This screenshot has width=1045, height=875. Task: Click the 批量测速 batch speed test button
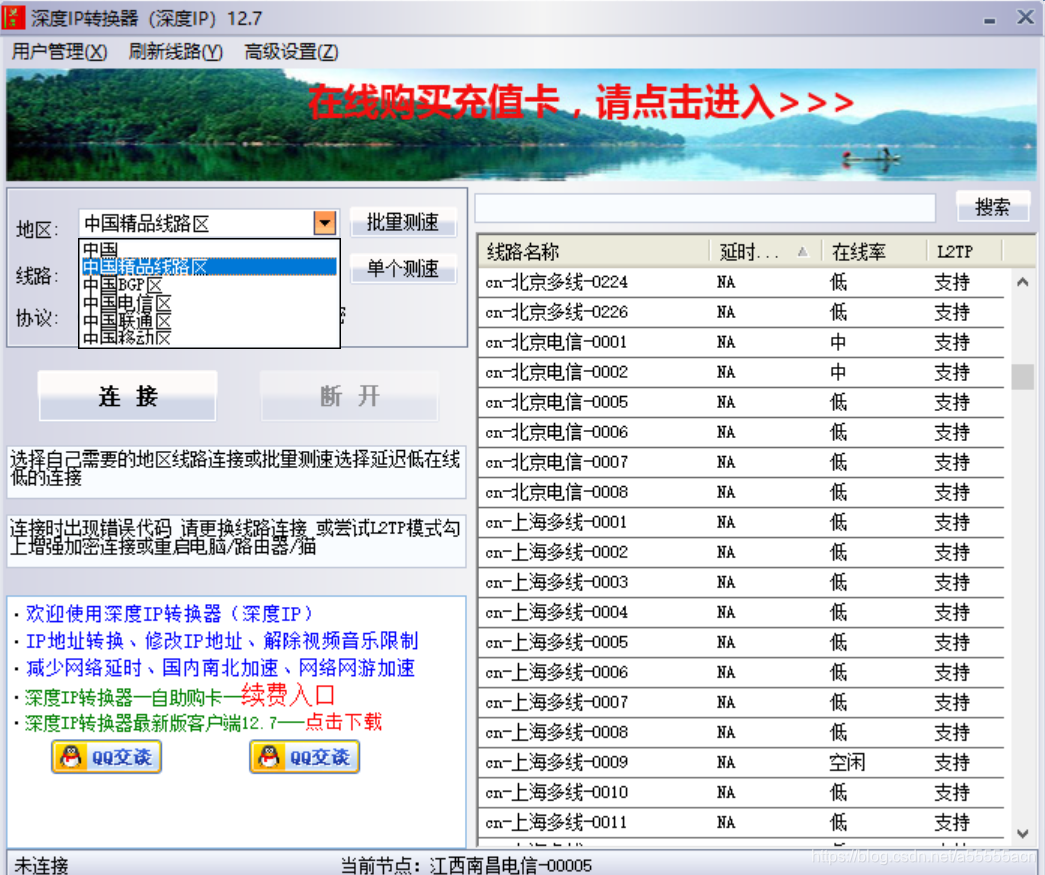[x=403, y=222]
